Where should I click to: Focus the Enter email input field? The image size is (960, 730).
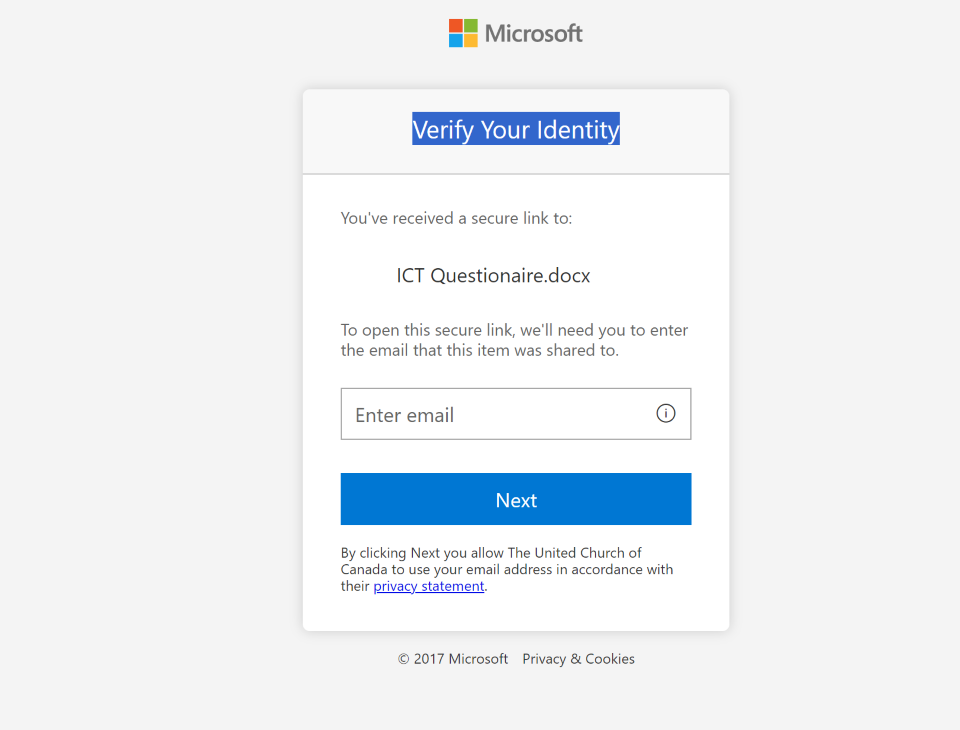click(x=516, y=414)
